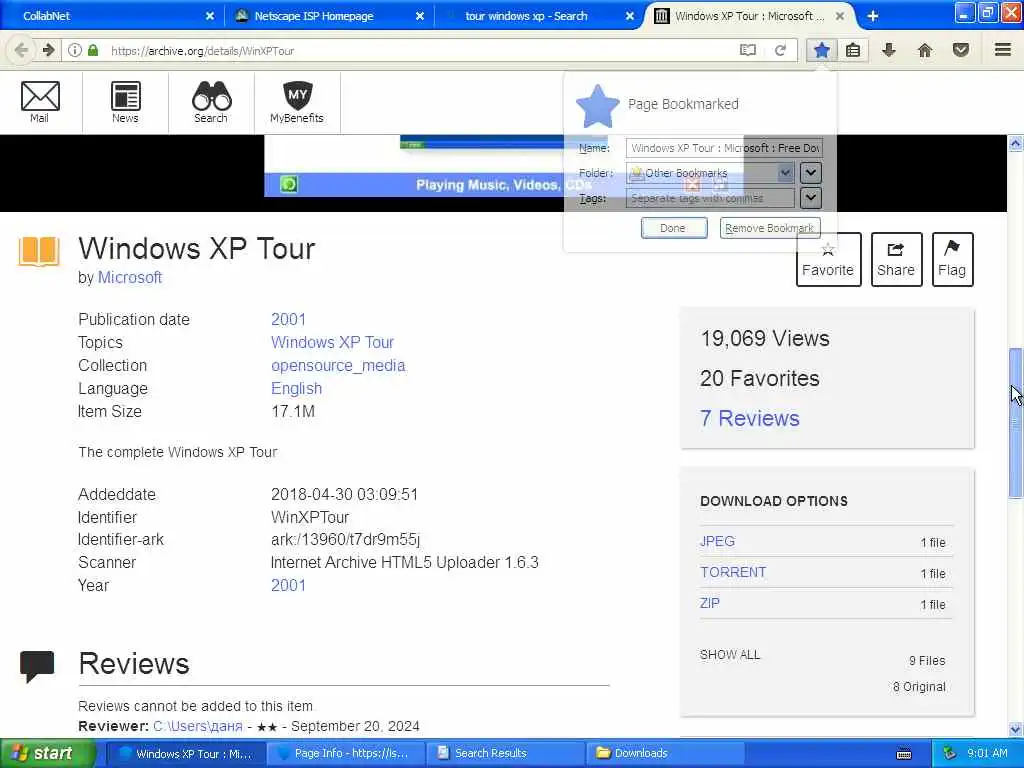Open reviewer C:\Users\даня profile link
This screenshot has height=768, width=1024.
tap(198, 726)
